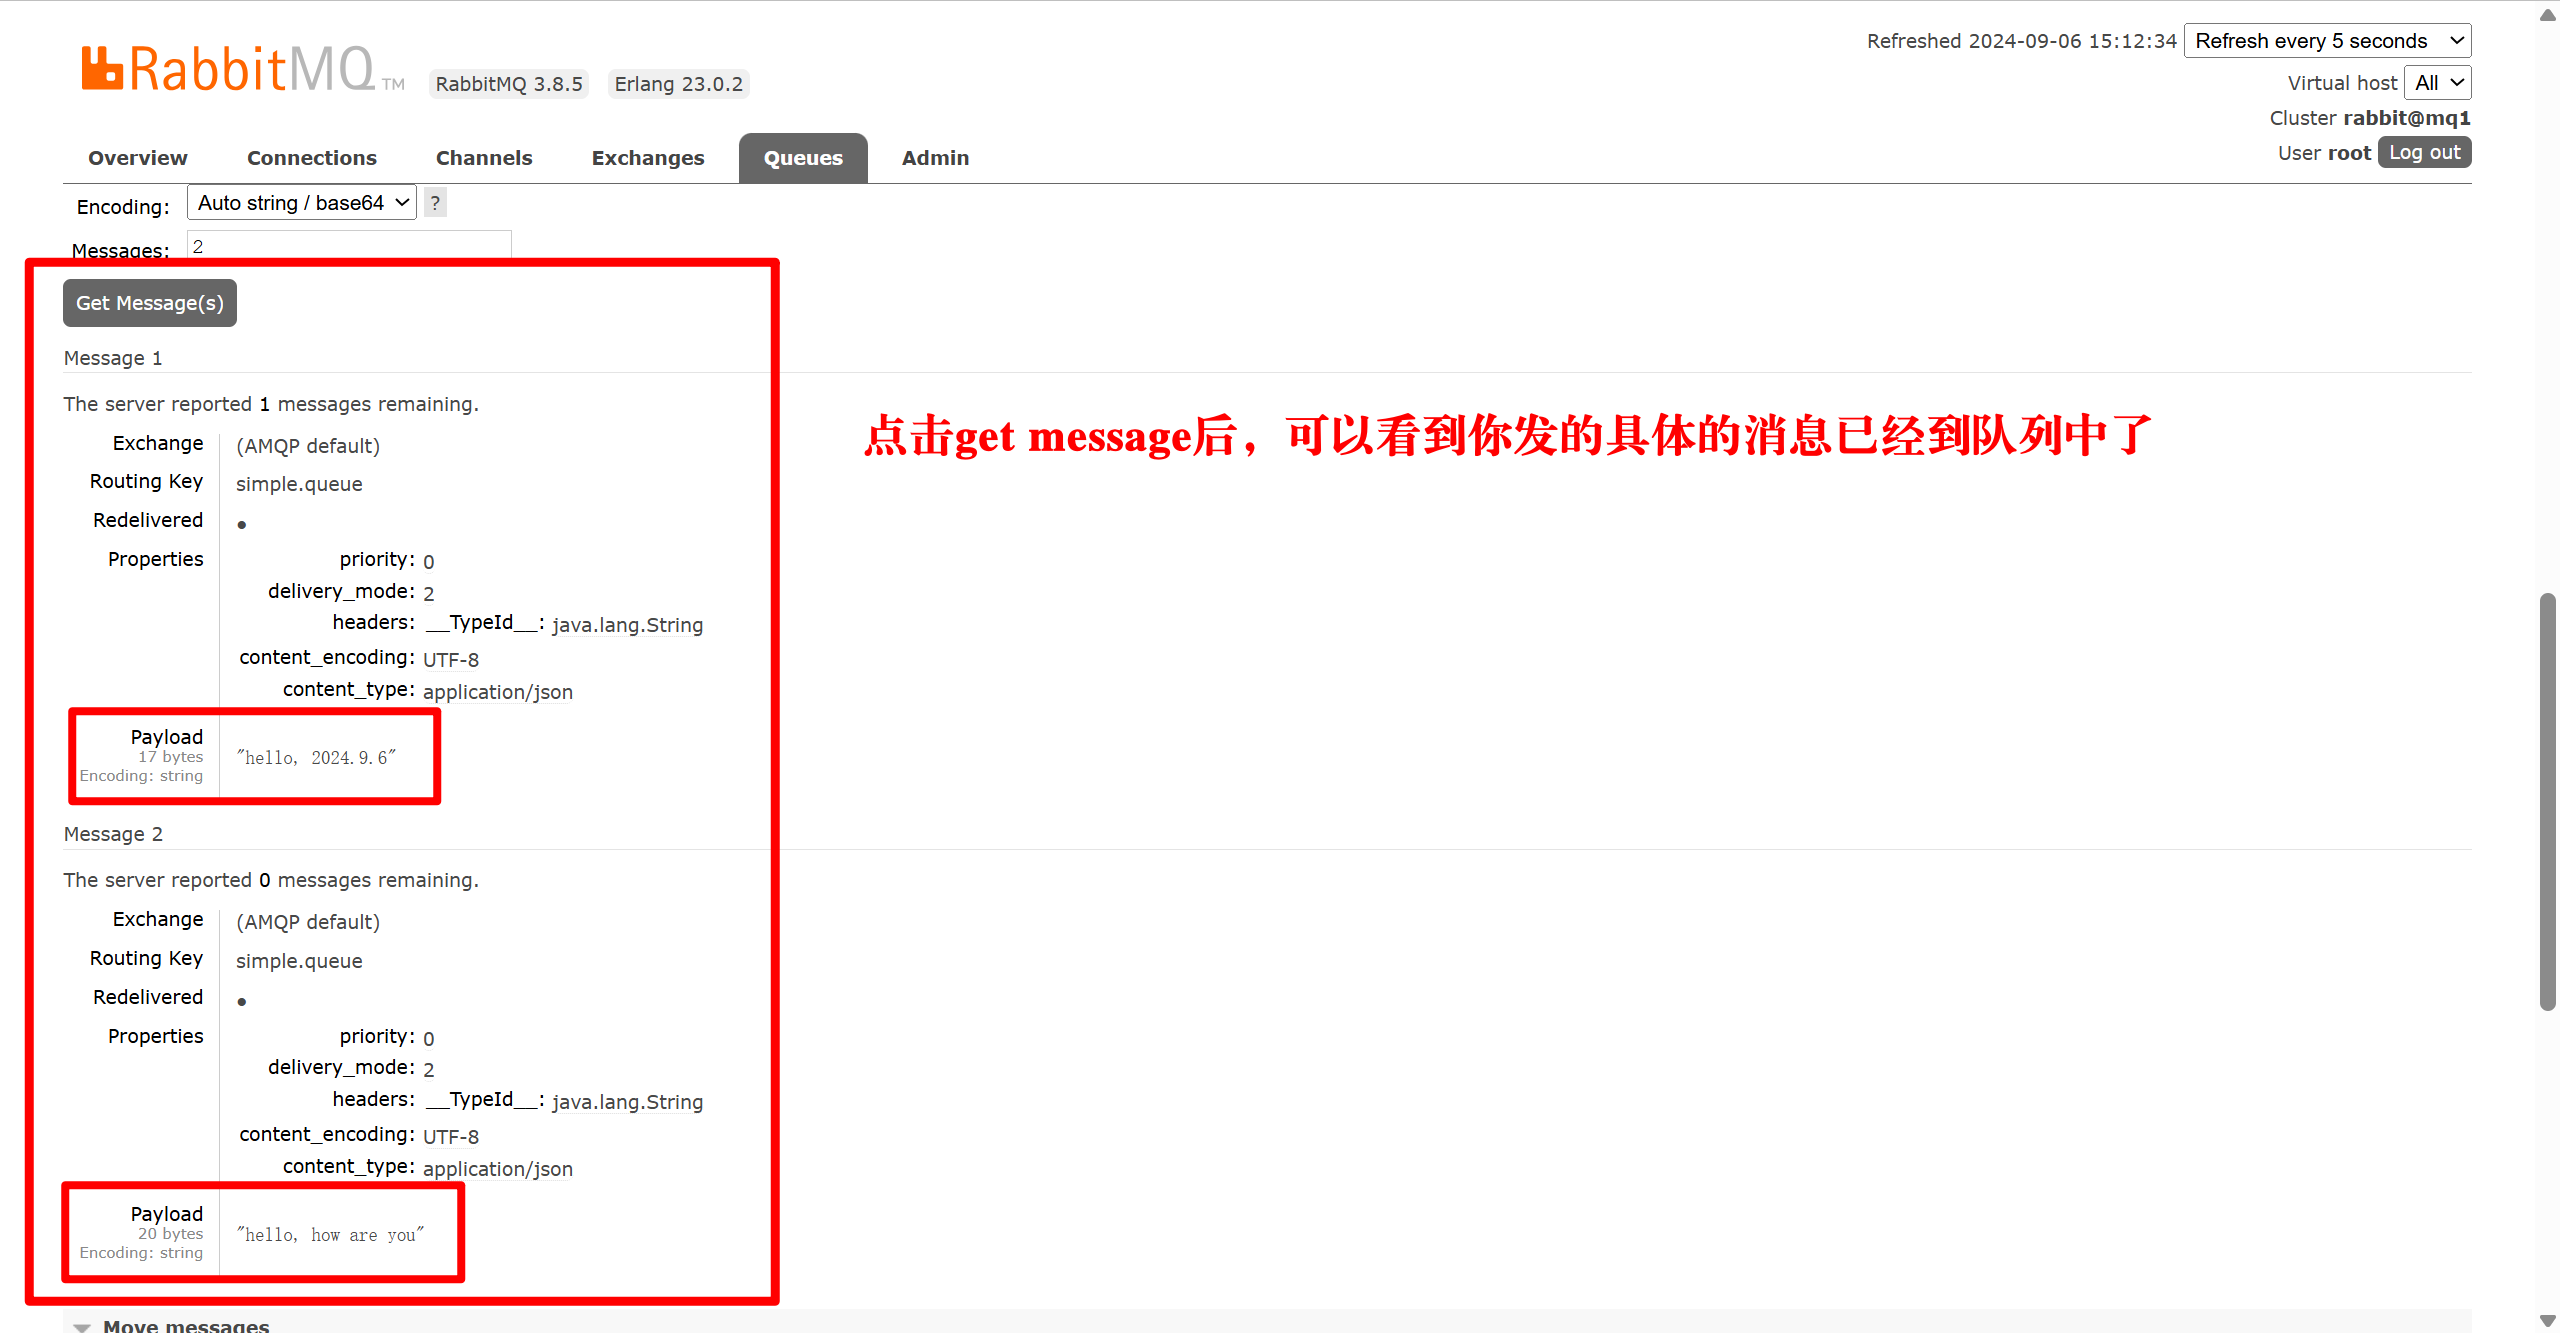Click Message 2 java.lang.String header value
The width and height of the screenshot is (2560, 1333).
point(627,1102)
